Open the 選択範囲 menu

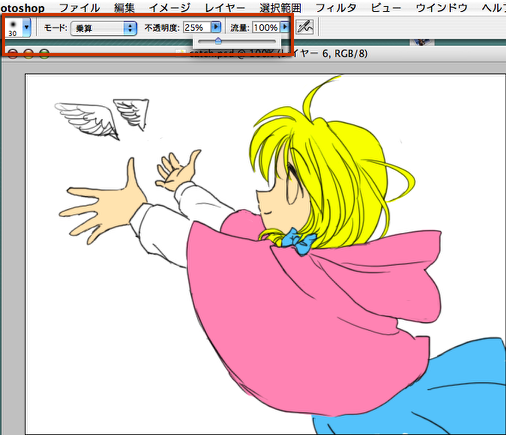click(x=280, y=7)
